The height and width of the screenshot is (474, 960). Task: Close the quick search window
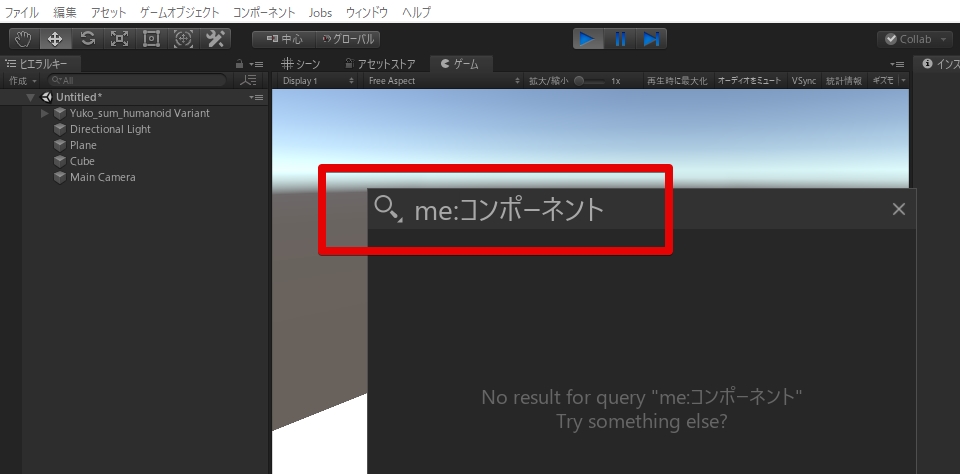point(898,209)
